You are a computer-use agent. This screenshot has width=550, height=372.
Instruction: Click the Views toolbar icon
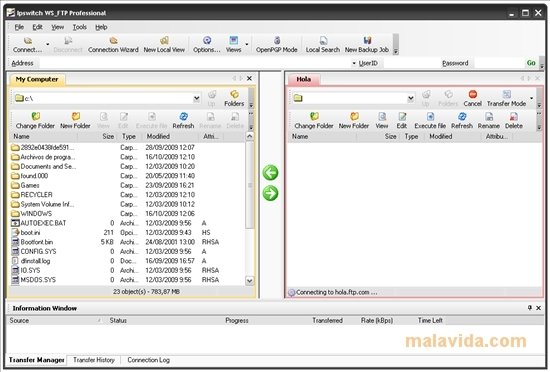tap(234, 45)
